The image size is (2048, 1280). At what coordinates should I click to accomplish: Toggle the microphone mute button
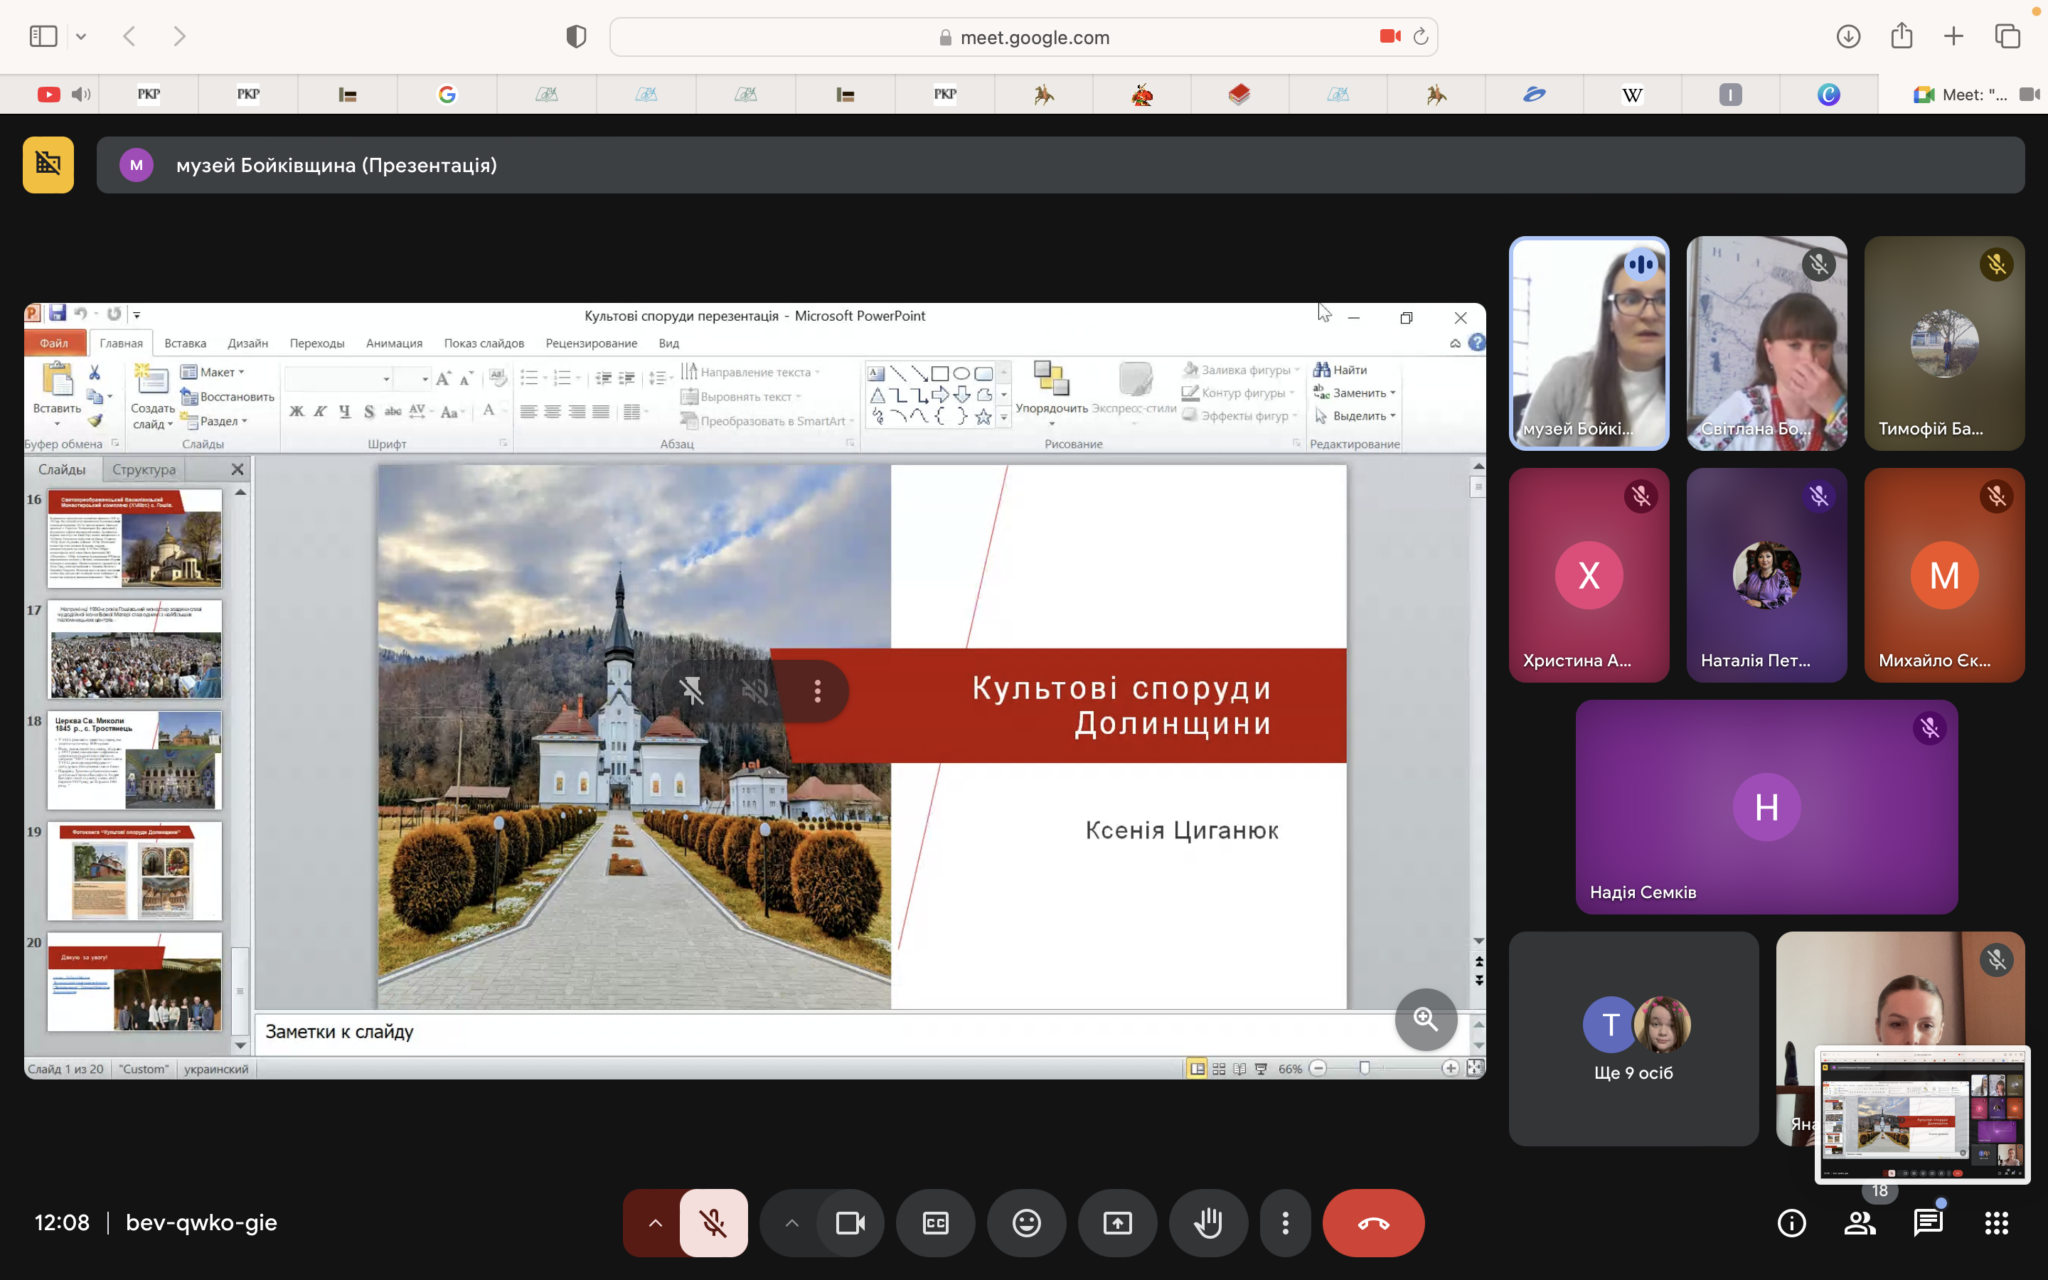[713, 1222]
